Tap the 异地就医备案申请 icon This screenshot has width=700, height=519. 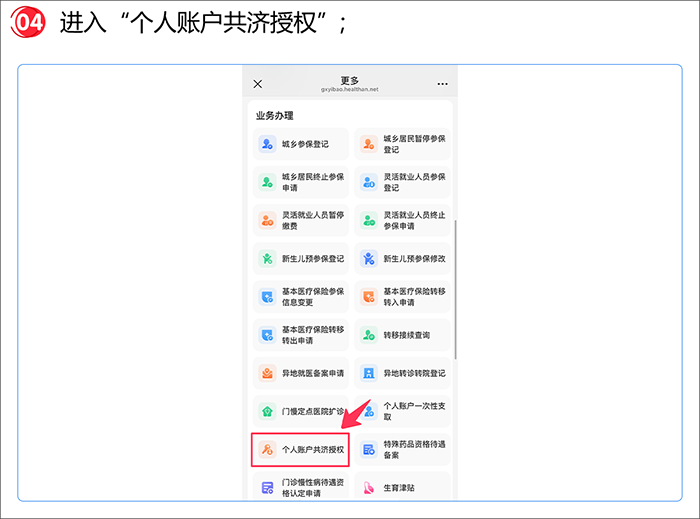point(267,374)
